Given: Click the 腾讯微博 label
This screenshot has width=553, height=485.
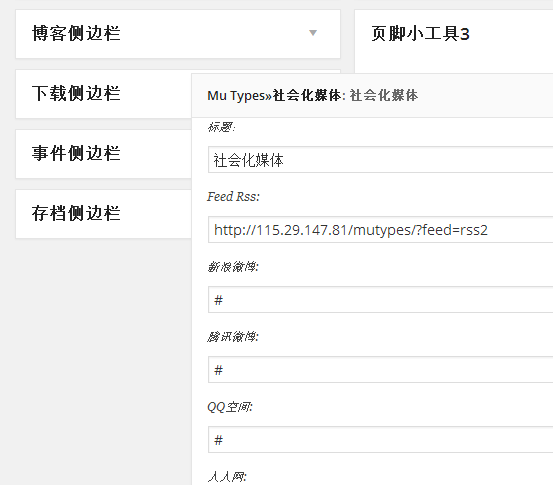Looking at the screenshot, I should pyautogui.click(x=233, y=337).
